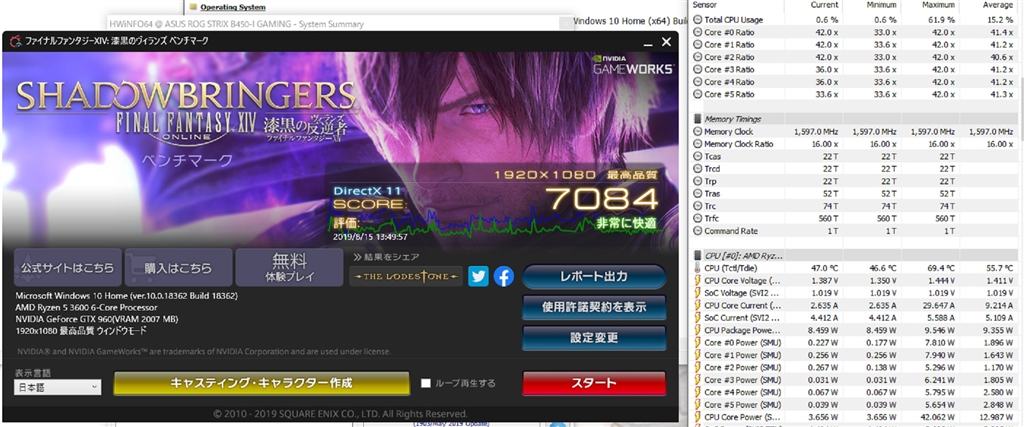Click THE LODESTONE share button
1024x427 pixels.
click(406, 276)
